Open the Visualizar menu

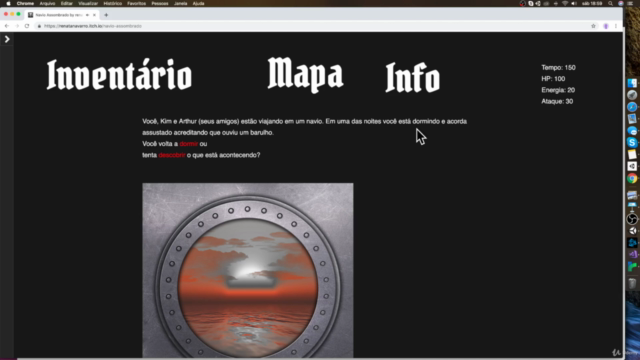[x=88, y=3]
